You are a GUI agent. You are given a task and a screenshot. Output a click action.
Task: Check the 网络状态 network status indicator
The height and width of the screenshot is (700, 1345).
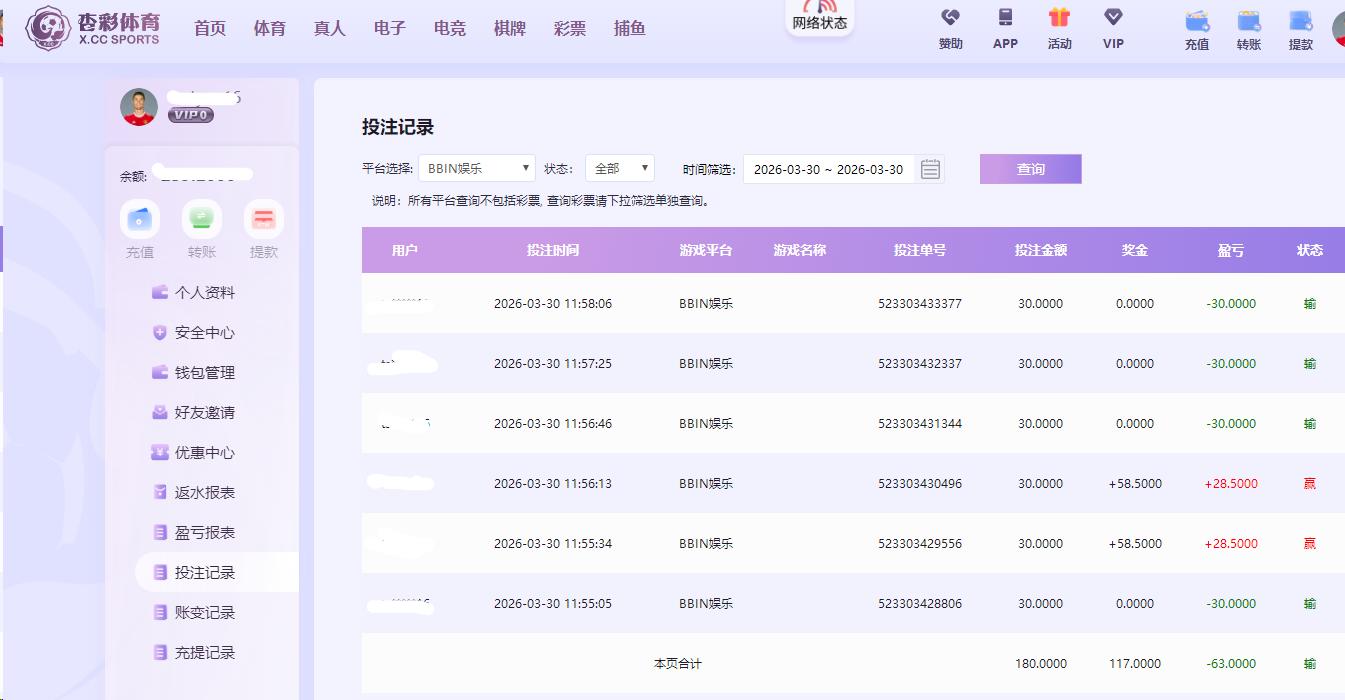pos(820,17)
